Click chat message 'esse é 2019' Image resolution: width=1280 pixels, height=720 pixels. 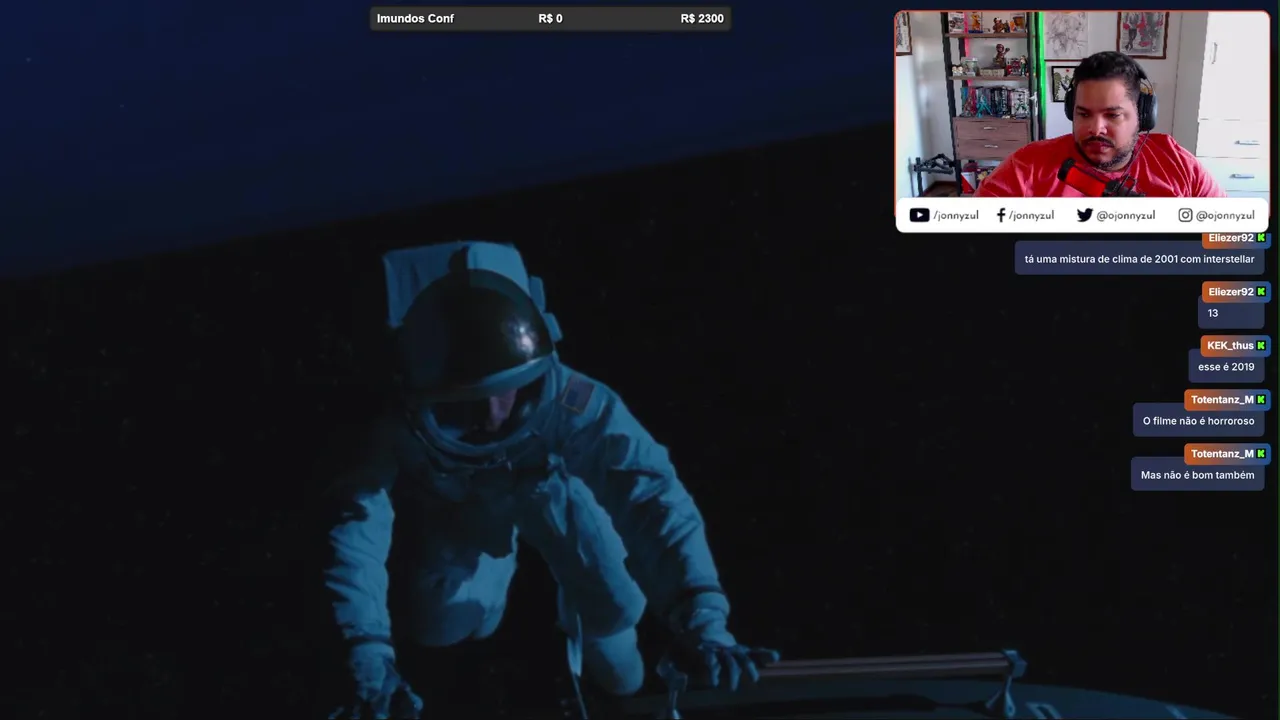click(x=1226, y=367)
